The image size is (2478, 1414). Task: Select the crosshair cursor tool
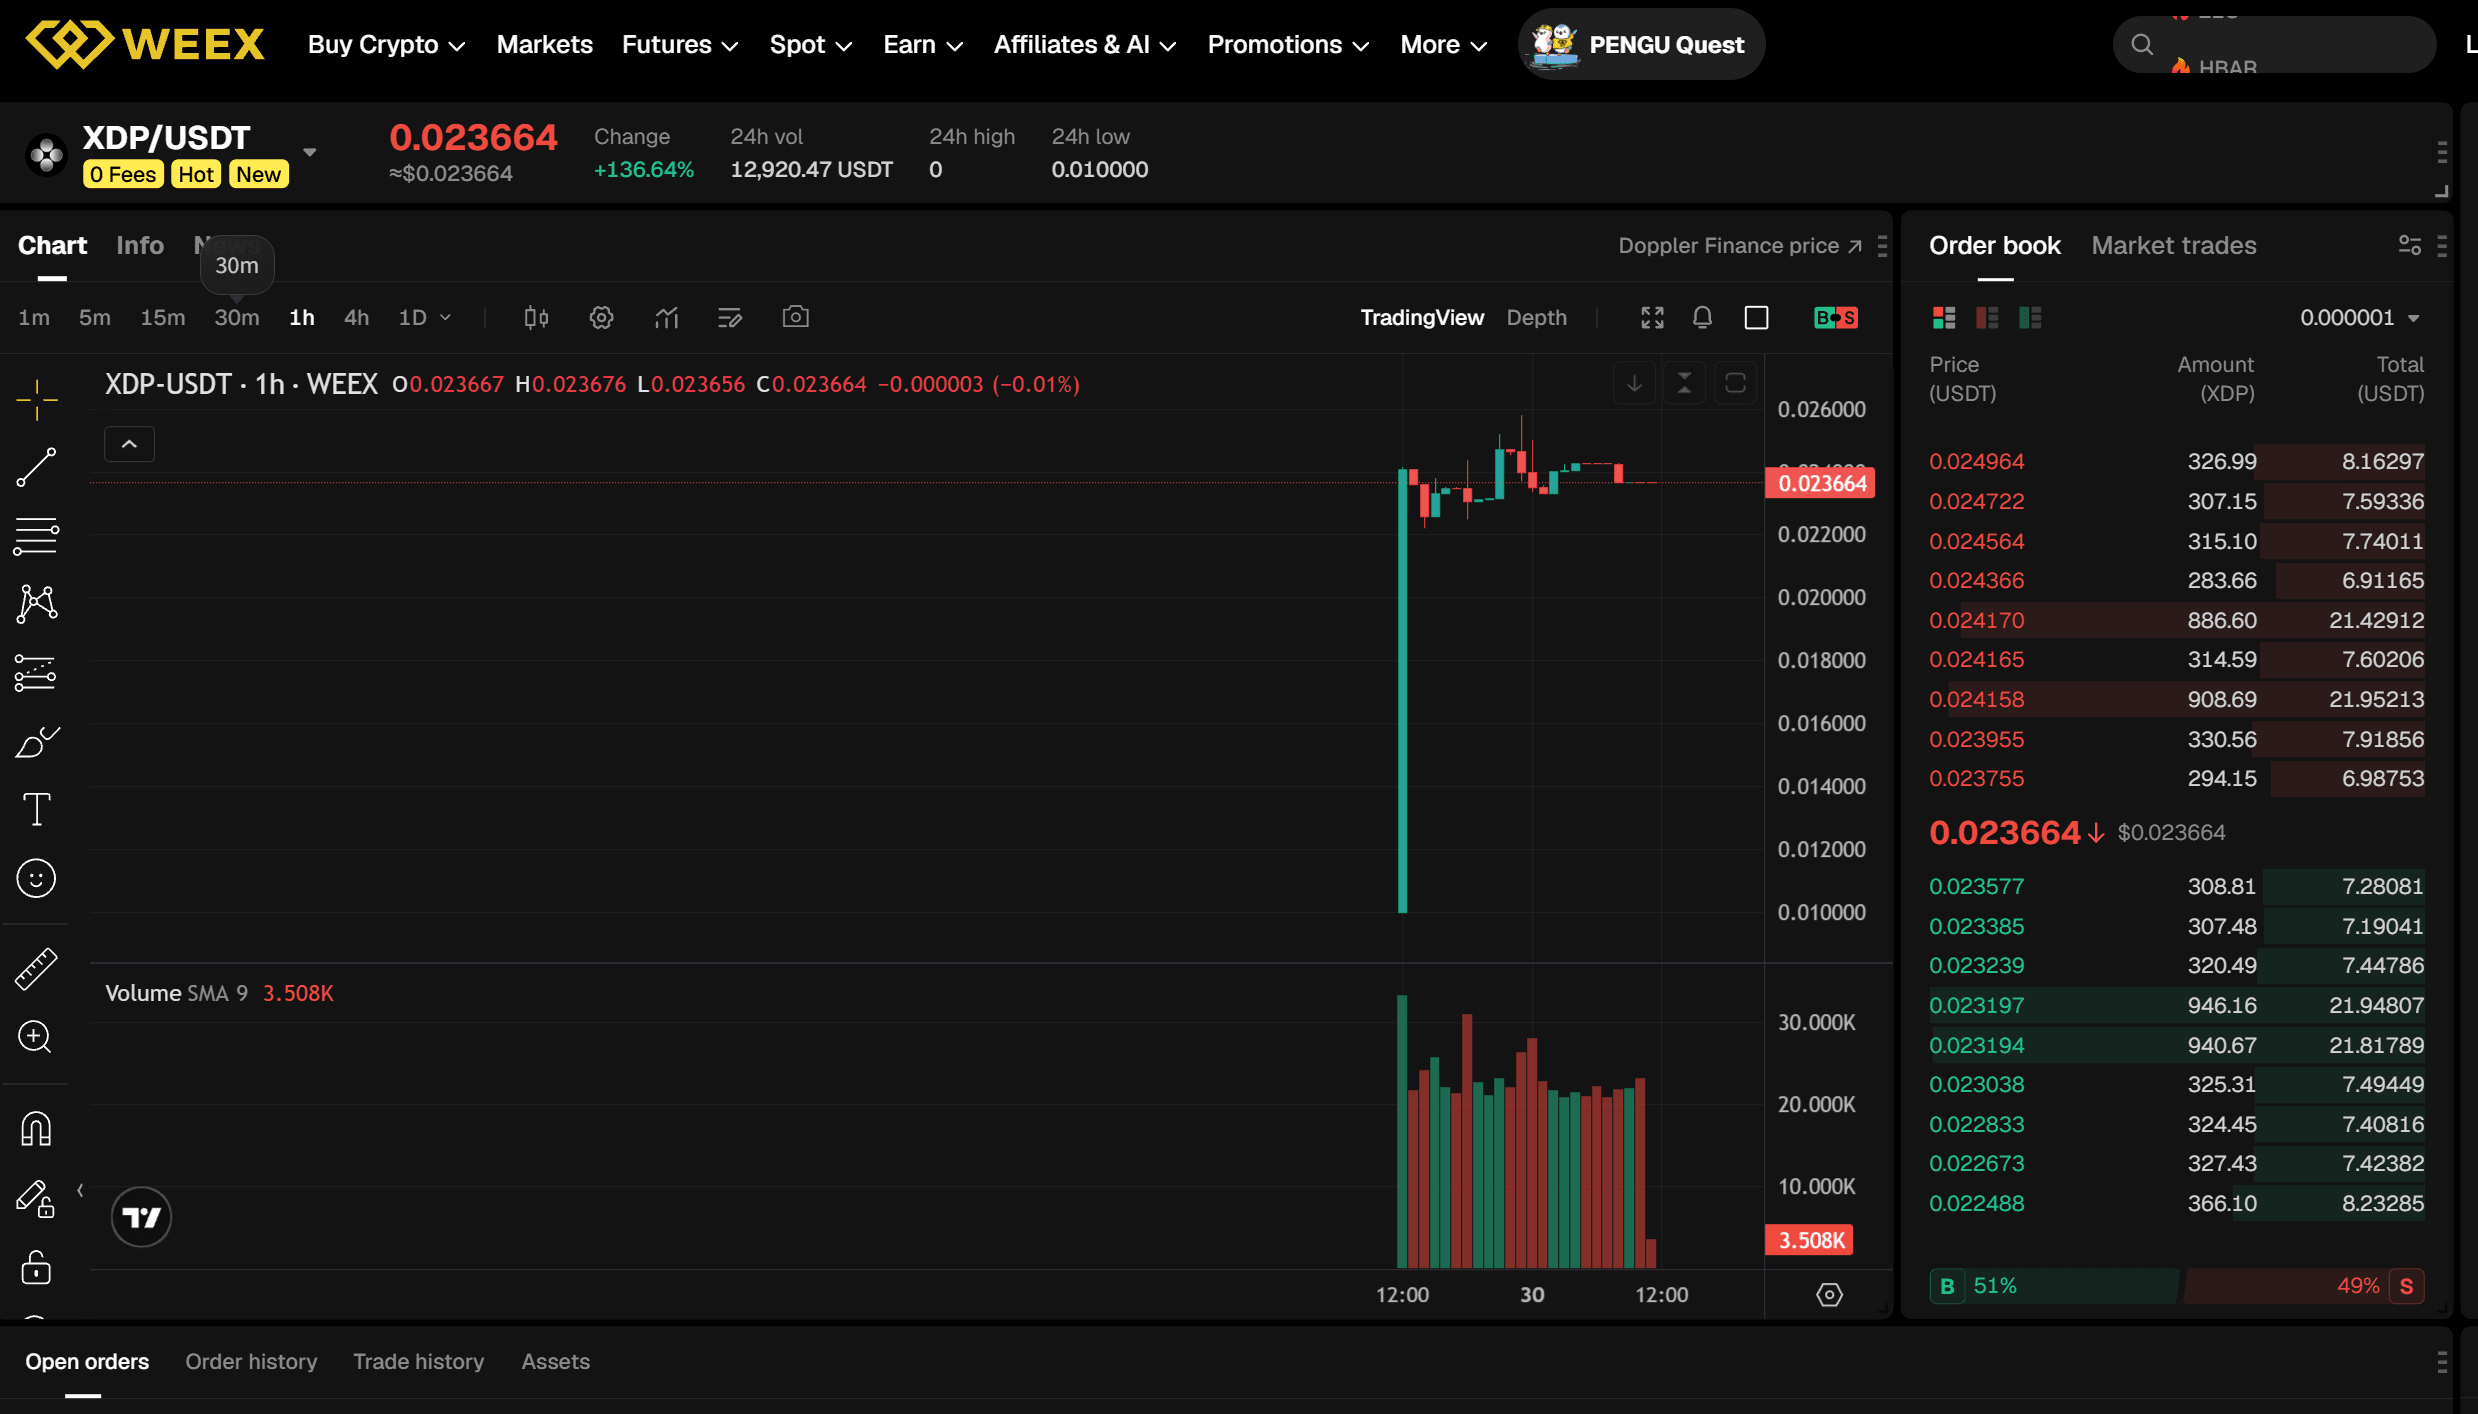tap(37, 400)
